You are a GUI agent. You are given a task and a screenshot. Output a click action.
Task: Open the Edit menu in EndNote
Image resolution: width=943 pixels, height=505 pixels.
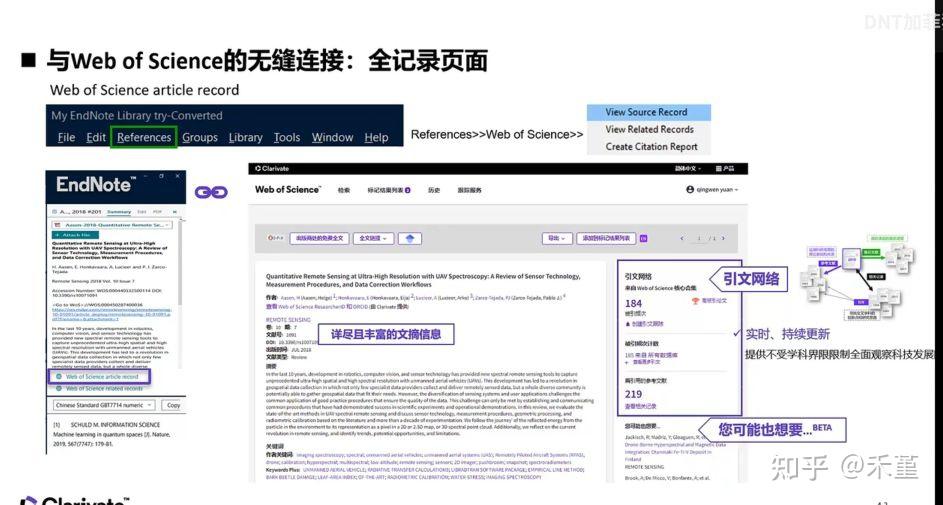click(x=96, y=138)
